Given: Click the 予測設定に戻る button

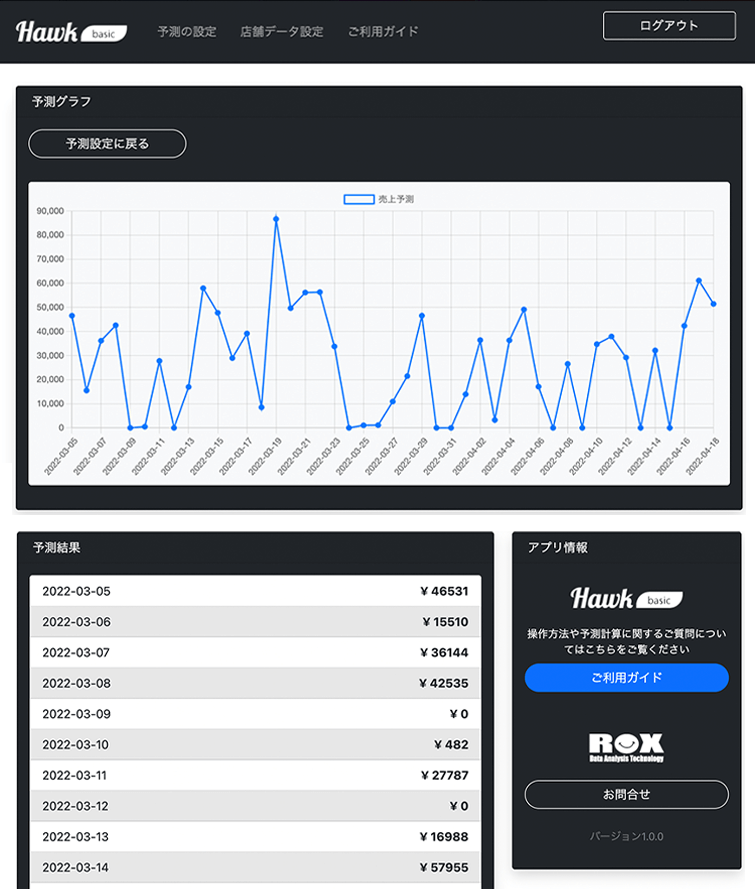Looking at the screenshot, I should click(x=107, y=144).
